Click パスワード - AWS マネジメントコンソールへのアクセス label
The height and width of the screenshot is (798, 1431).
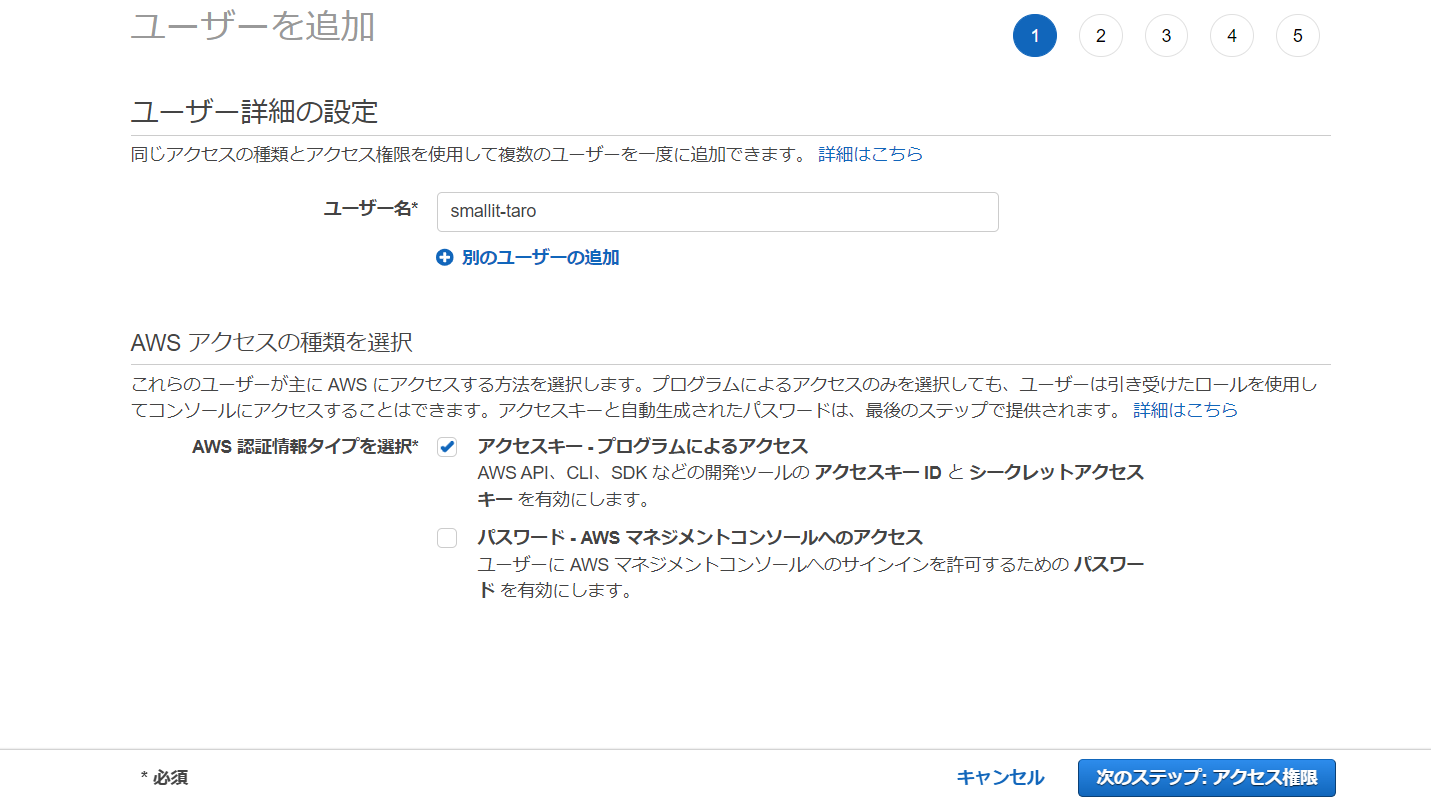699,537
